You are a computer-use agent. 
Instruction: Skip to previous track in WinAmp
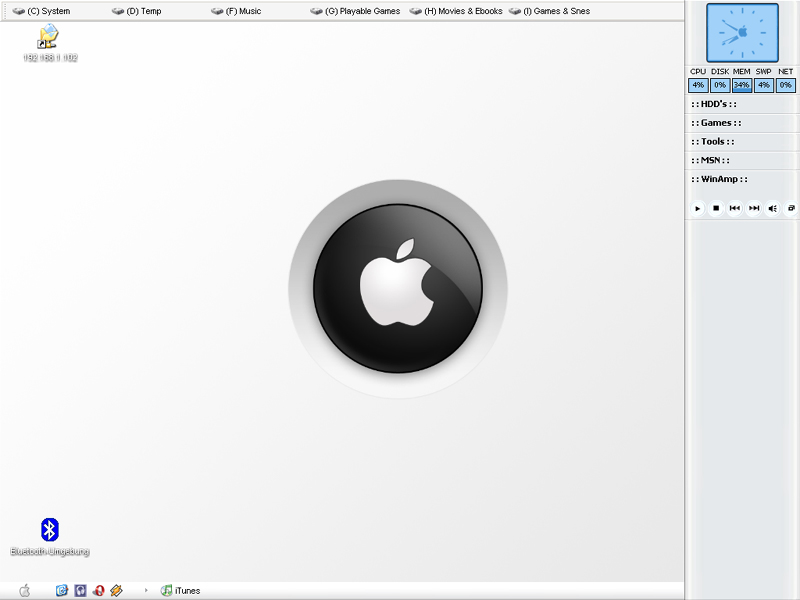(x=735, y=208)
